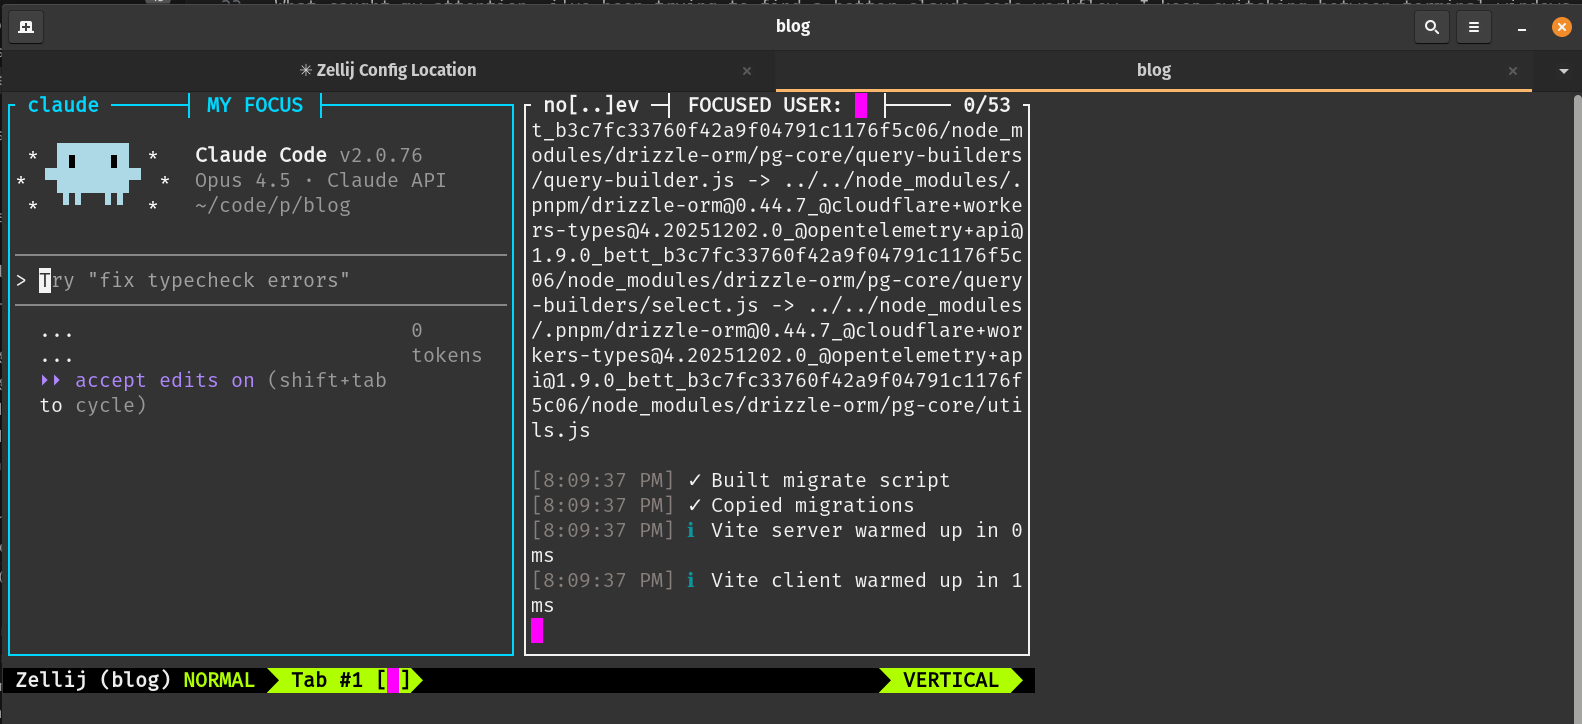Click the "MY FOCUS" pane label
This screenshot has width=1582, height=724.
point(255,105)
